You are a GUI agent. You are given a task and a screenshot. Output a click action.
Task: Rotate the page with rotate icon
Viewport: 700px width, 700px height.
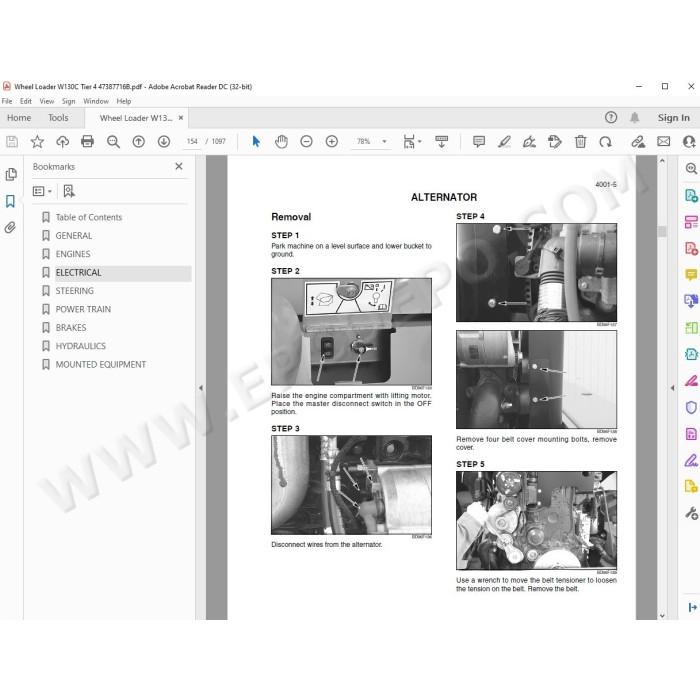click(605, 142)
